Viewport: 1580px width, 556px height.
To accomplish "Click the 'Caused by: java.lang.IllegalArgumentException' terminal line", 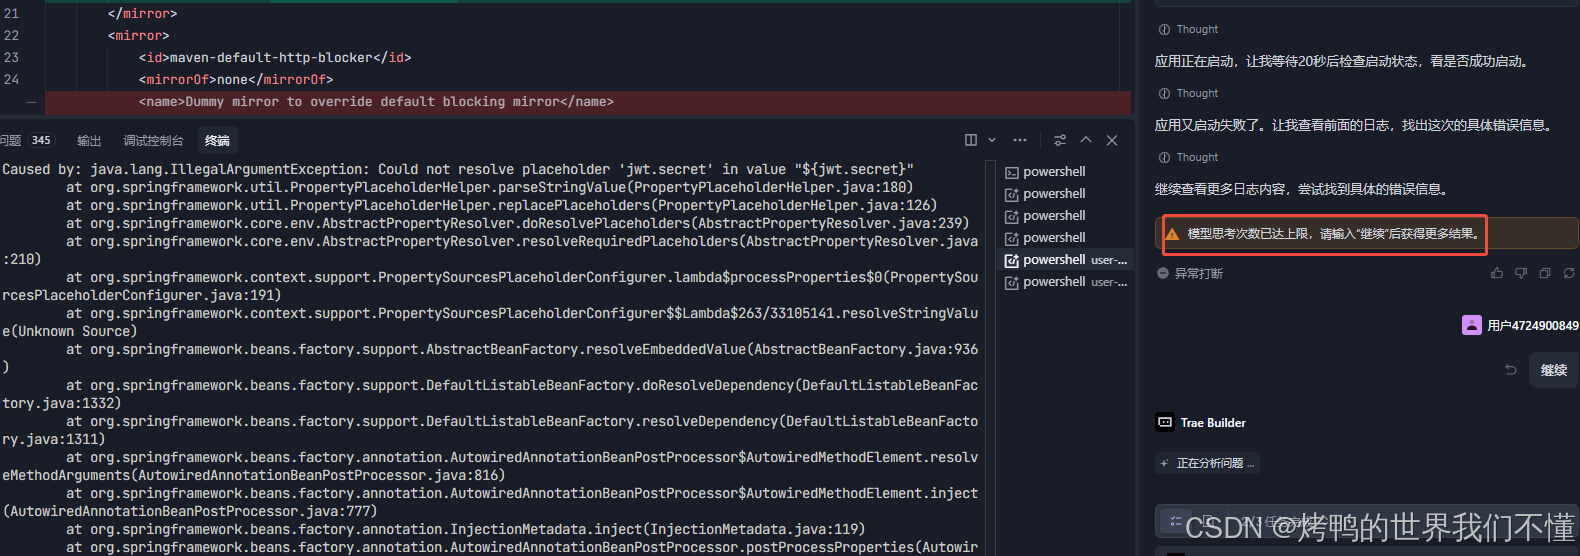I will pos(458,170).
